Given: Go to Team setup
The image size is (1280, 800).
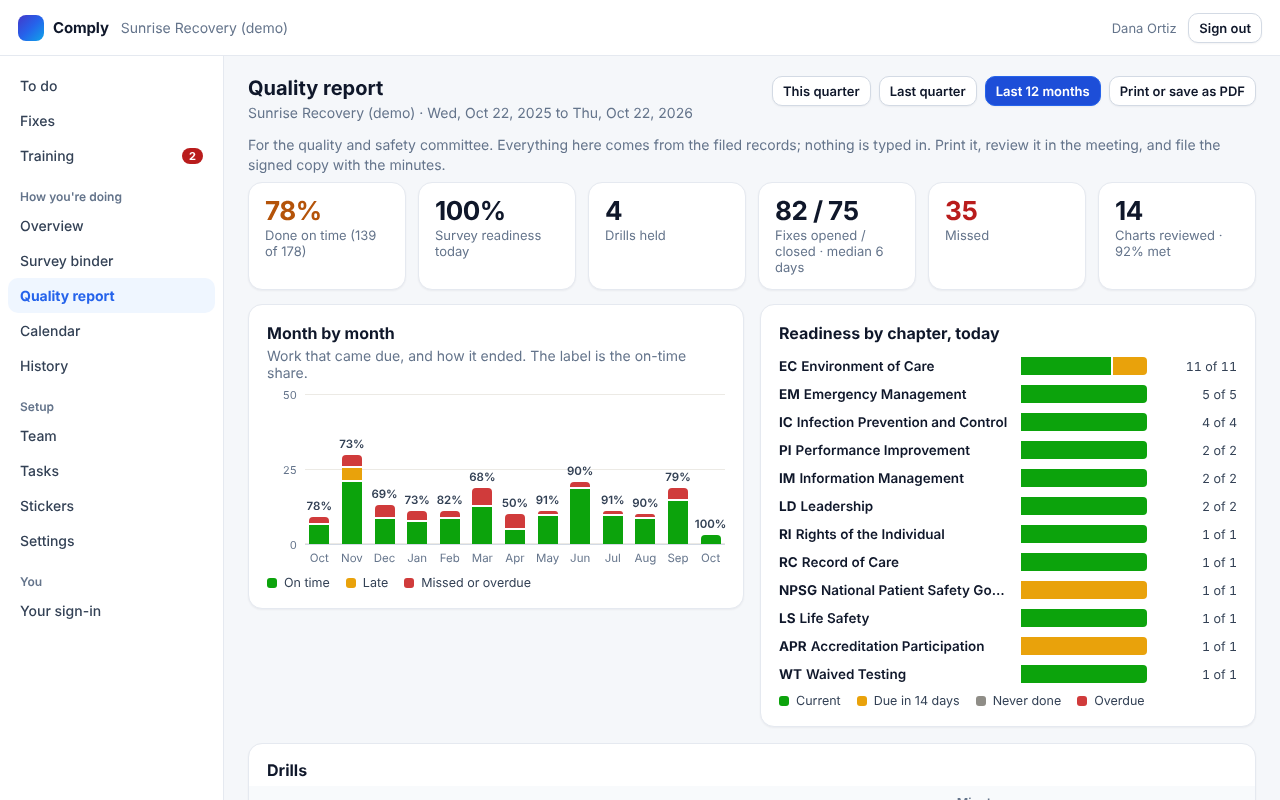Looking at the screenshot, I should click(111, 436).
